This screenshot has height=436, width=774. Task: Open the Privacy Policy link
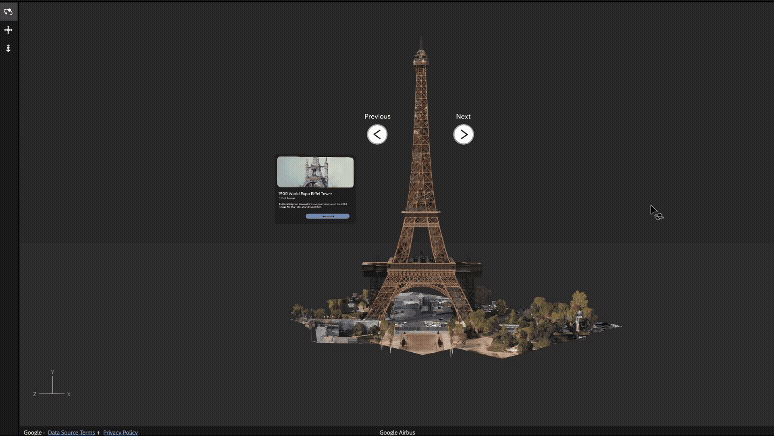120,432
